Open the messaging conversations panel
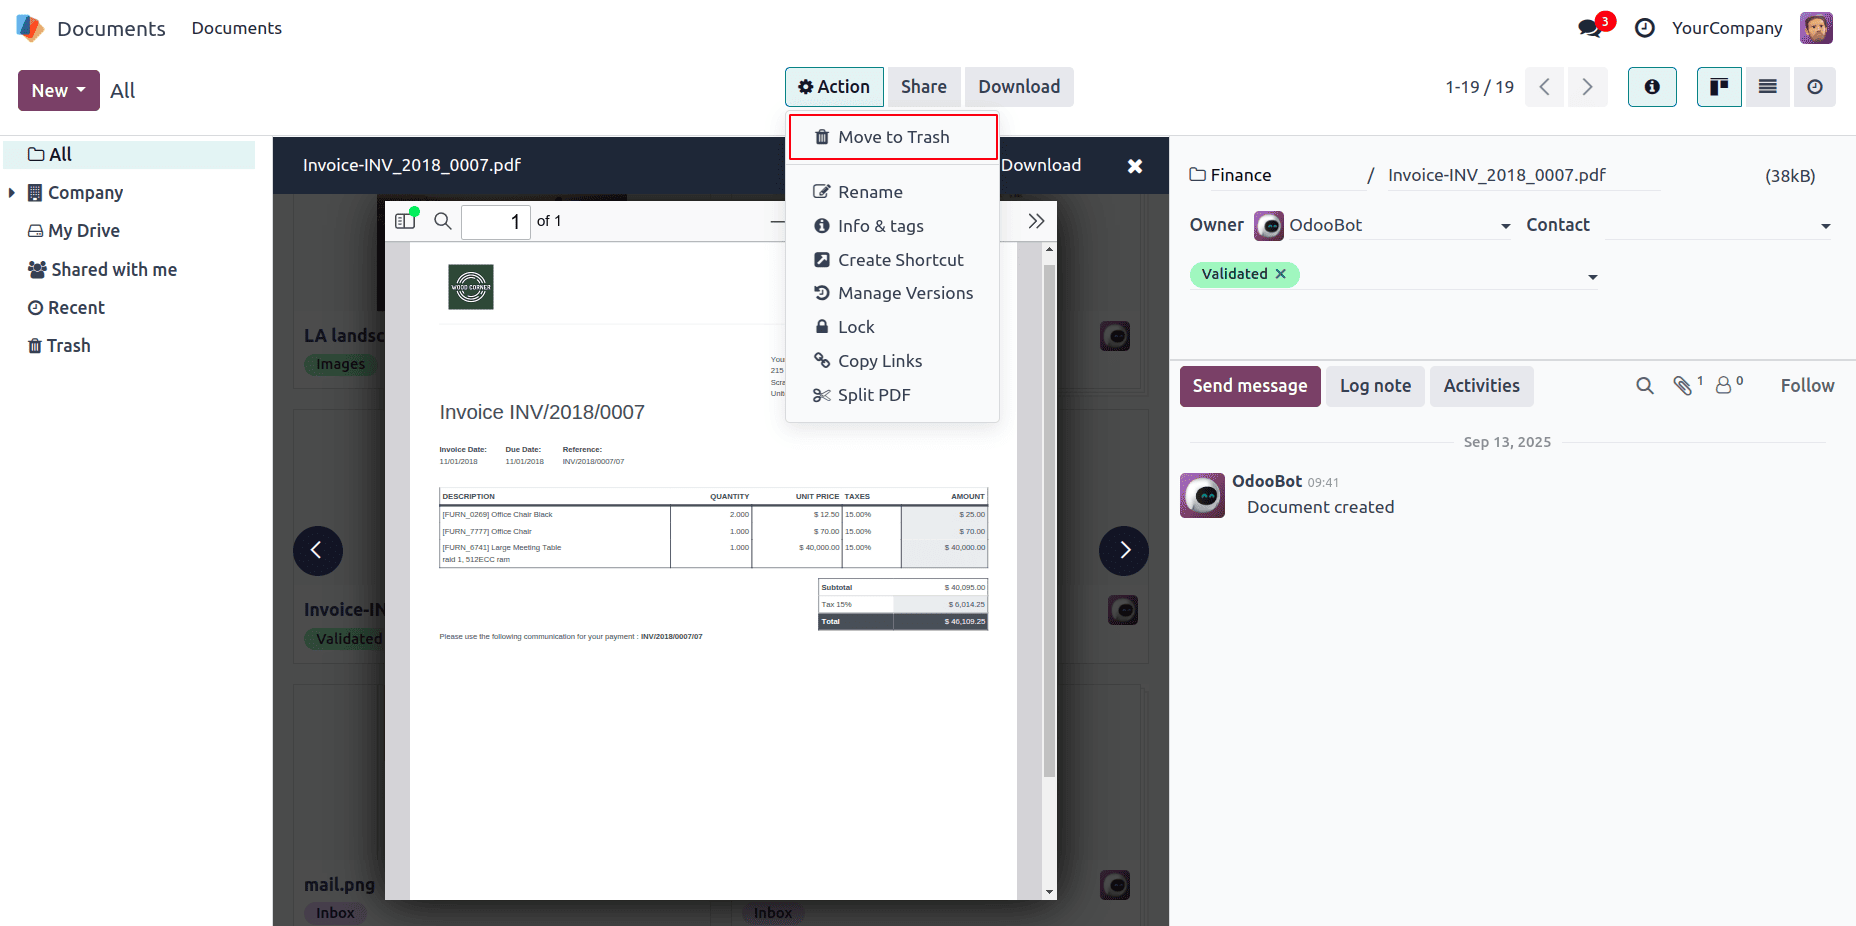Image resolution: width=1856 pixels, height=926 pixels. tap(1589, 27)
